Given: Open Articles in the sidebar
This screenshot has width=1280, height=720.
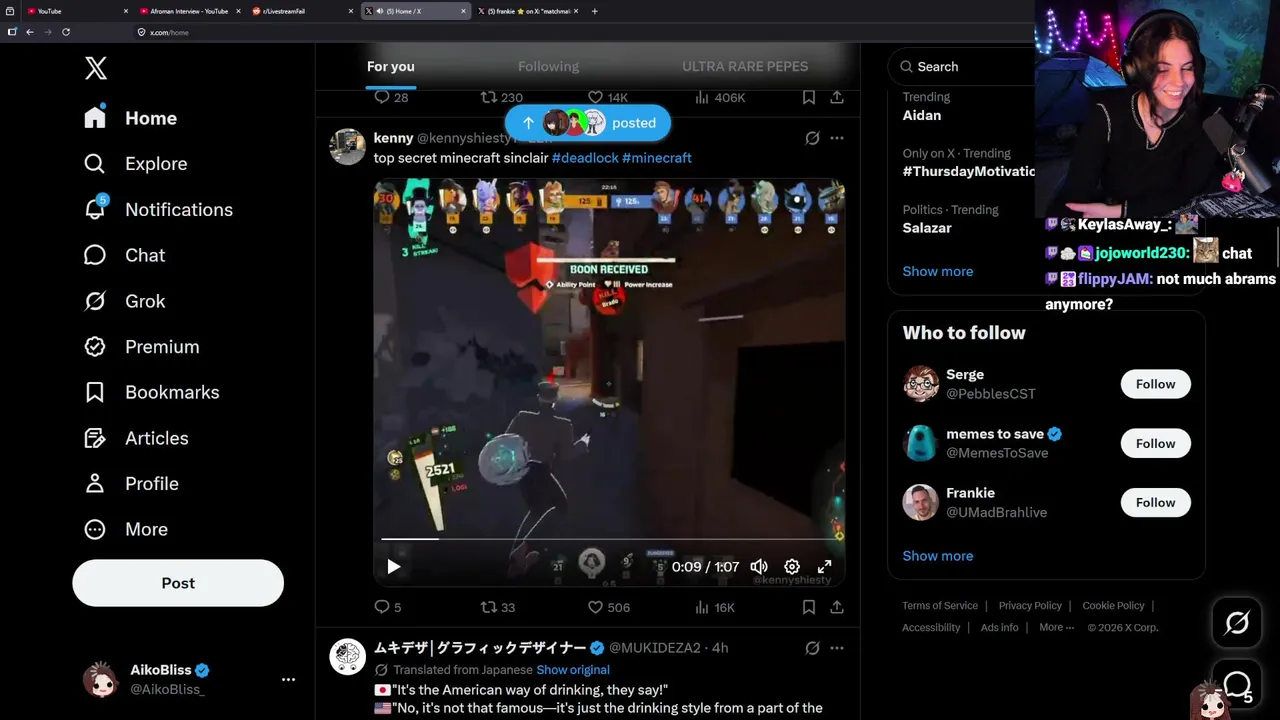Looking at the screenshot, I should [136, 438].
